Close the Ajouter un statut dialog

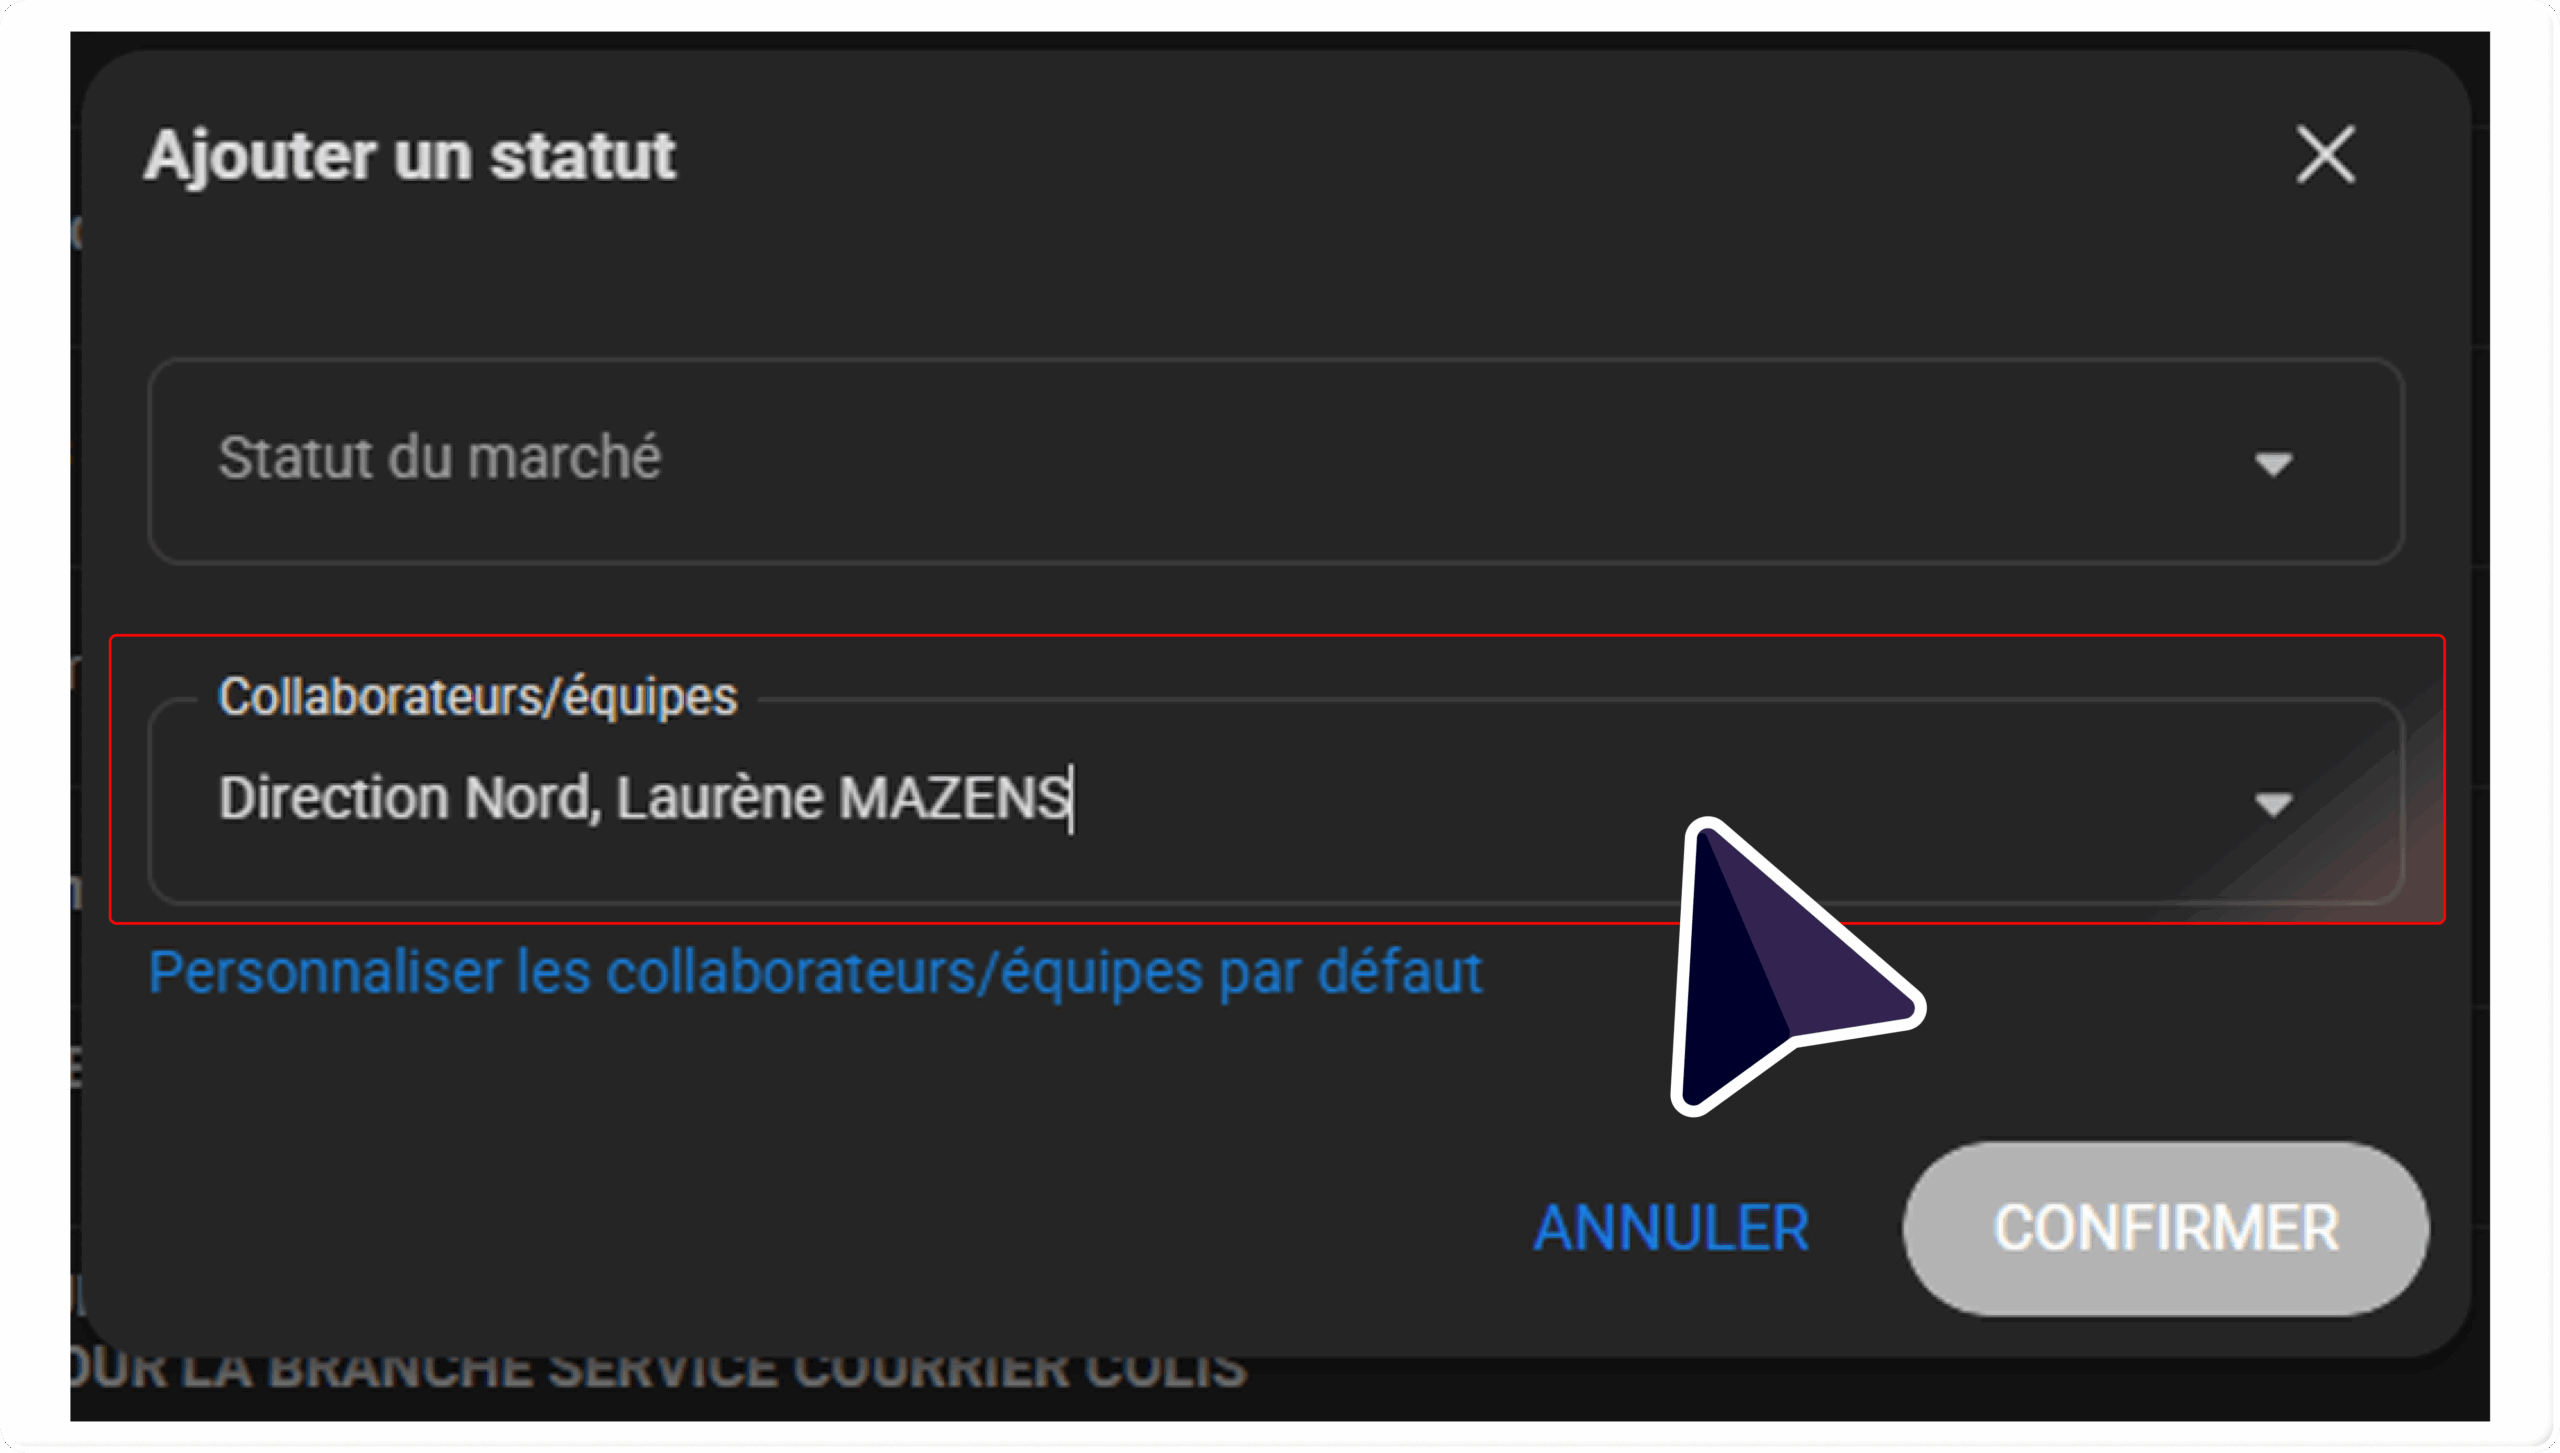(2325, 155)
